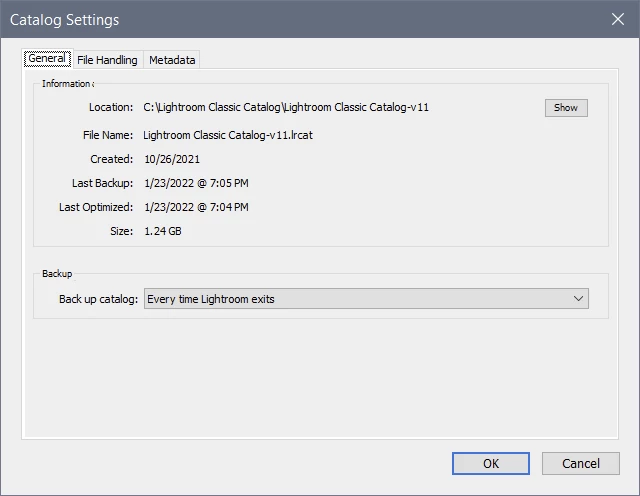Click the catalog size 1.24 GB
This screenshot has width=640, height=496.
tap(163, 231)
